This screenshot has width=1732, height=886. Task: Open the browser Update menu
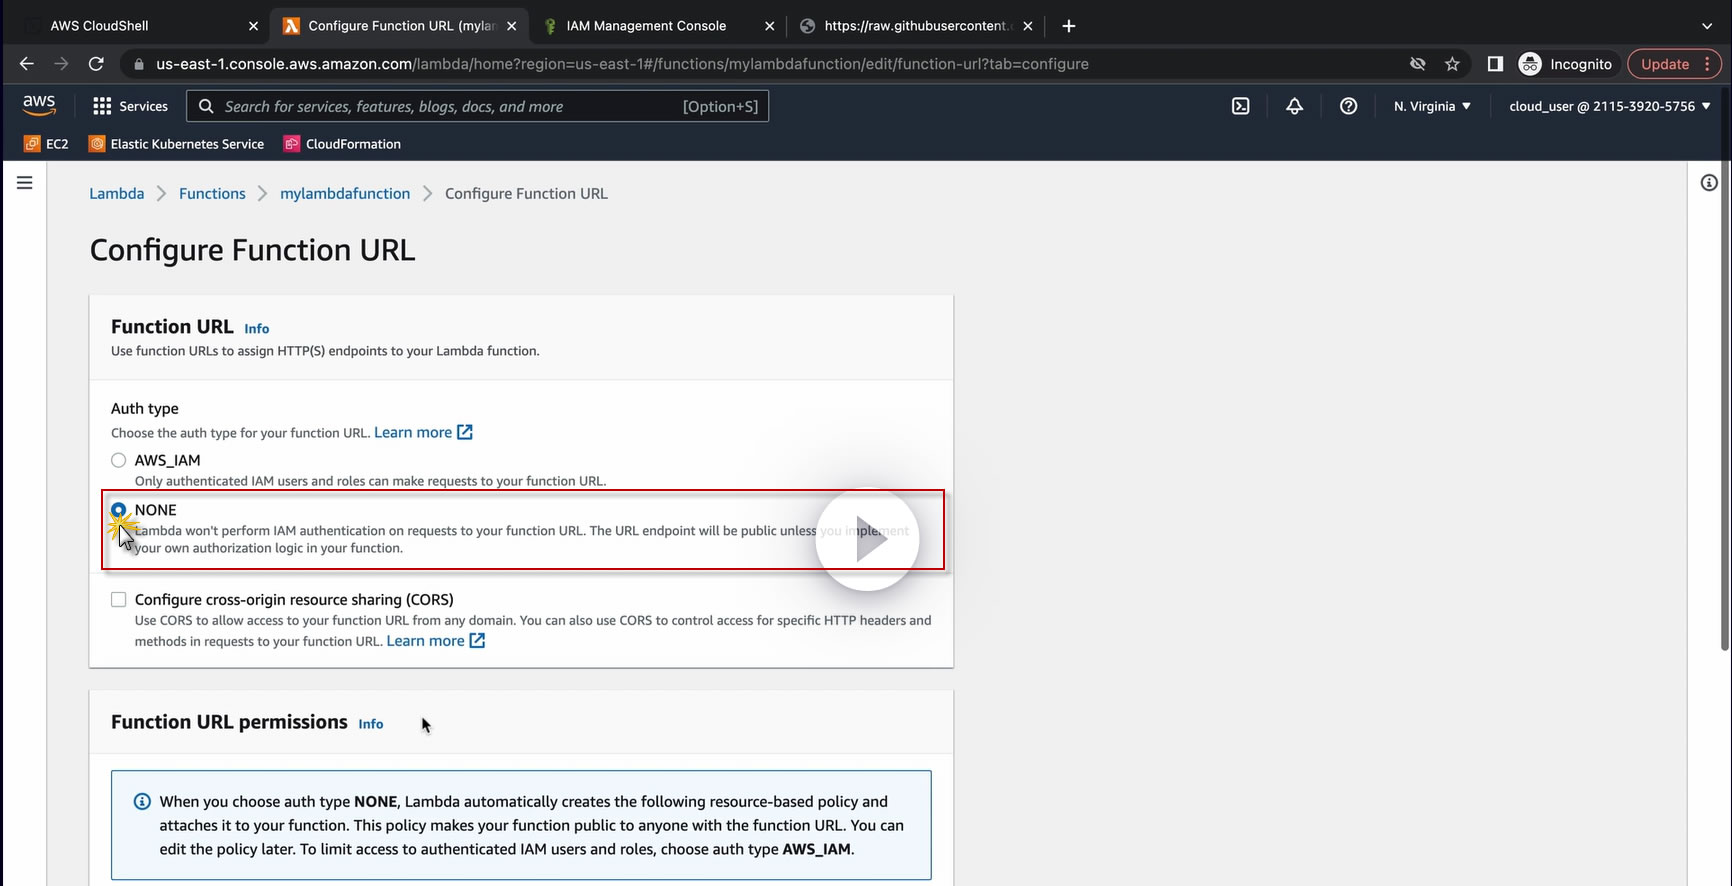point(1675,64)
